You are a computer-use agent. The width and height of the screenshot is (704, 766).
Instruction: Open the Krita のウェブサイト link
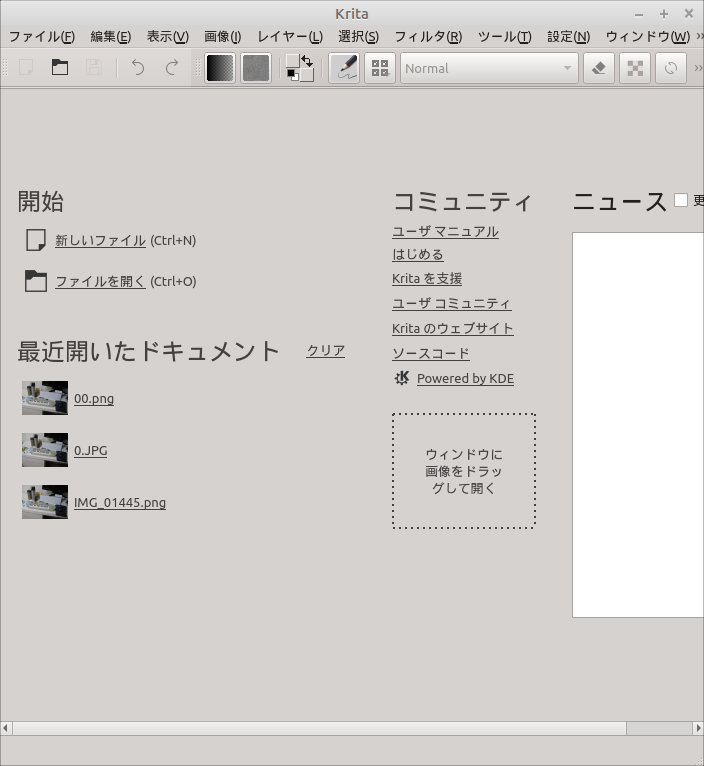pos(452,329)
